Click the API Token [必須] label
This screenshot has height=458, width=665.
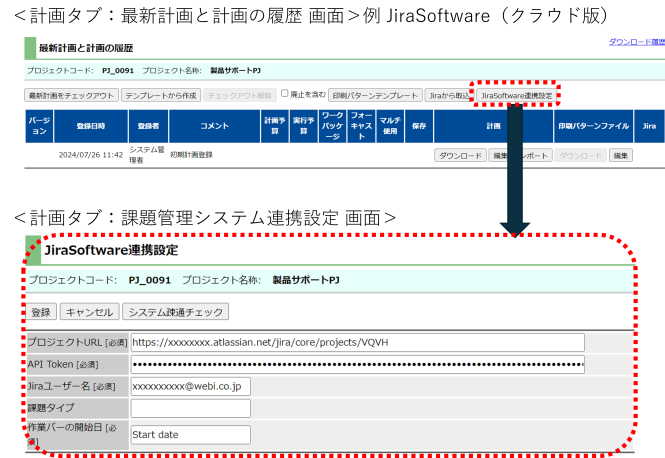click(x=63, y=364)
